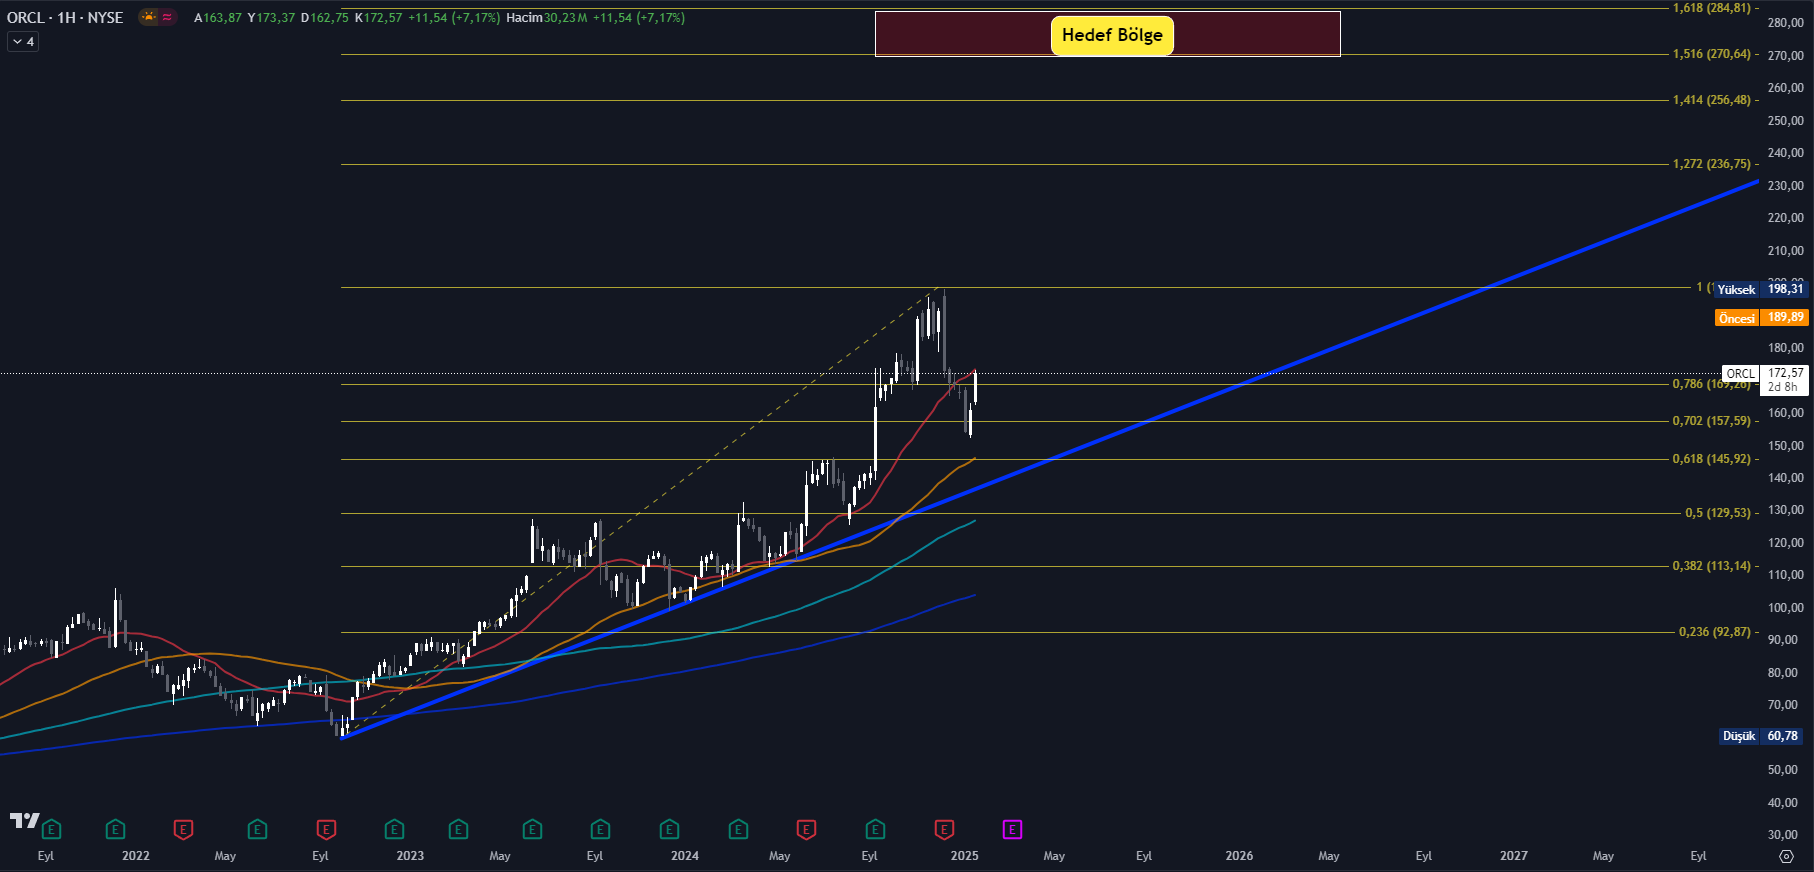Click green earnings marker above Eyl 2024

[875, 829]
